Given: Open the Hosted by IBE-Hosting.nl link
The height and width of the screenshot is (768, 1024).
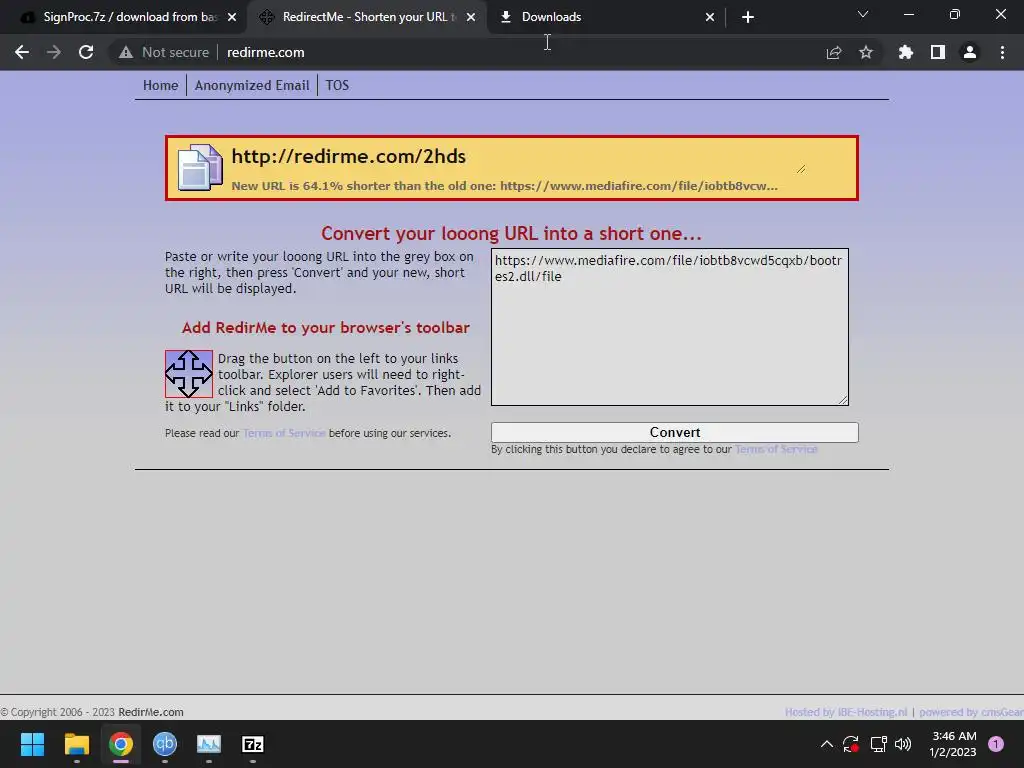Looking at the screenshot, I should [x=846, y=712].
